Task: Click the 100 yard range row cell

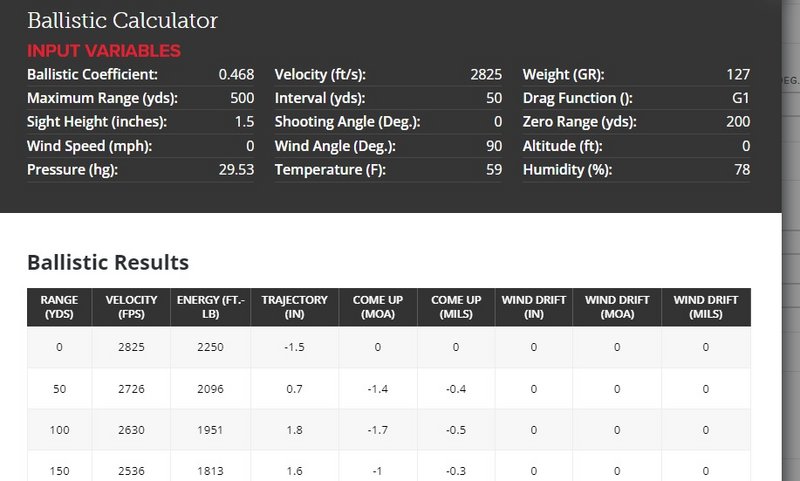Action: 59,430
